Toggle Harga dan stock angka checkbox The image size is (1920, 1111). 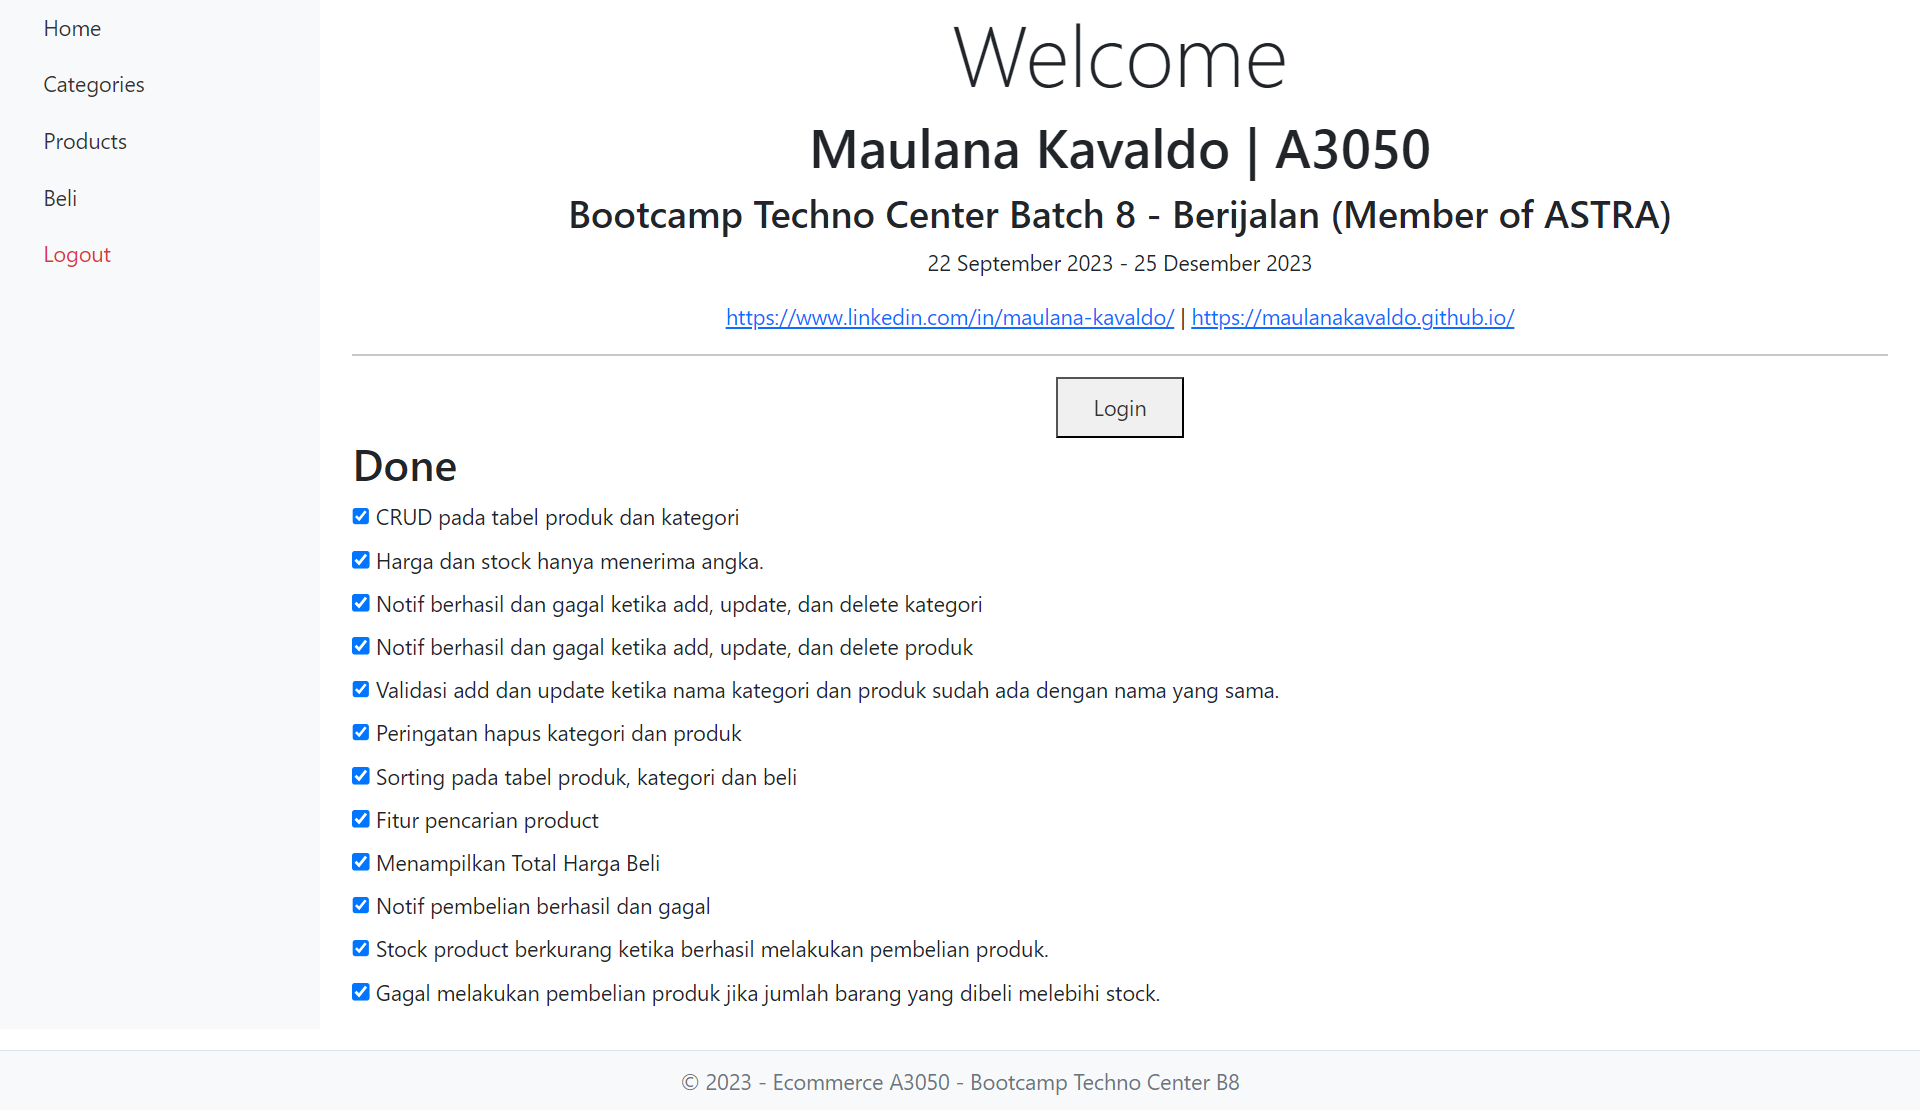(361, 561)
